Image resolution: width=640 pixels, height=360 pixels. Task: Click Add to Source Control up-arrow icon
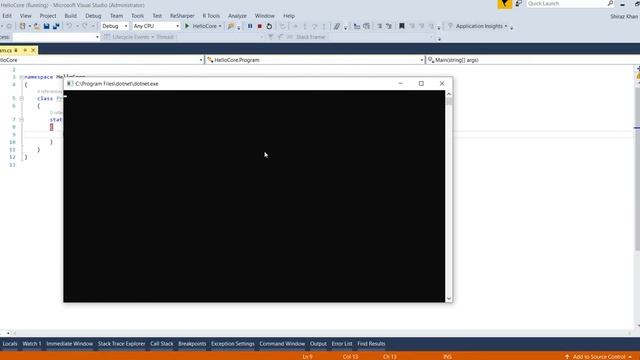567,357
